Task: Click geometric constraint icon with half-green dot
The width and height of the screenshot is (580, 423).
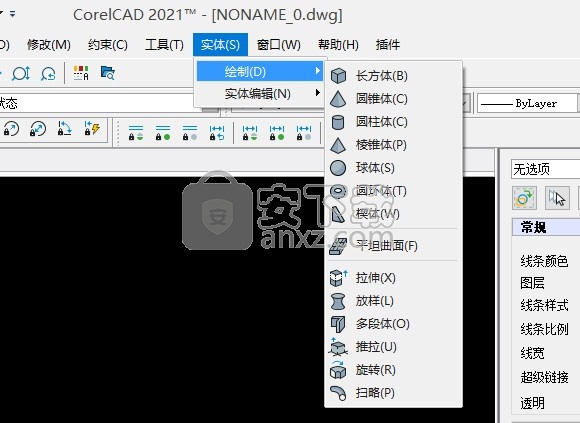Action: [x=136, y=133]
